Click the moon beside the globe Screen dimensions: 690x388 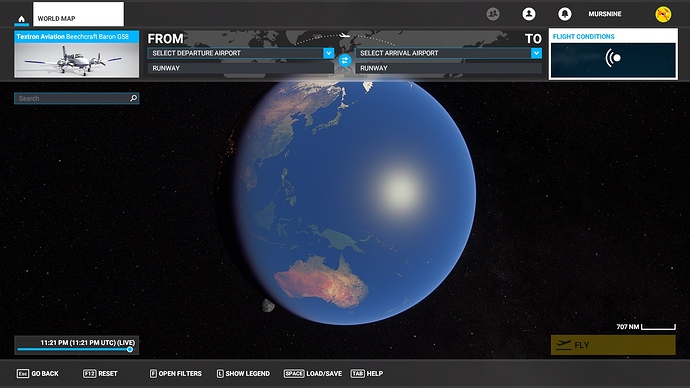coord(268,305)
